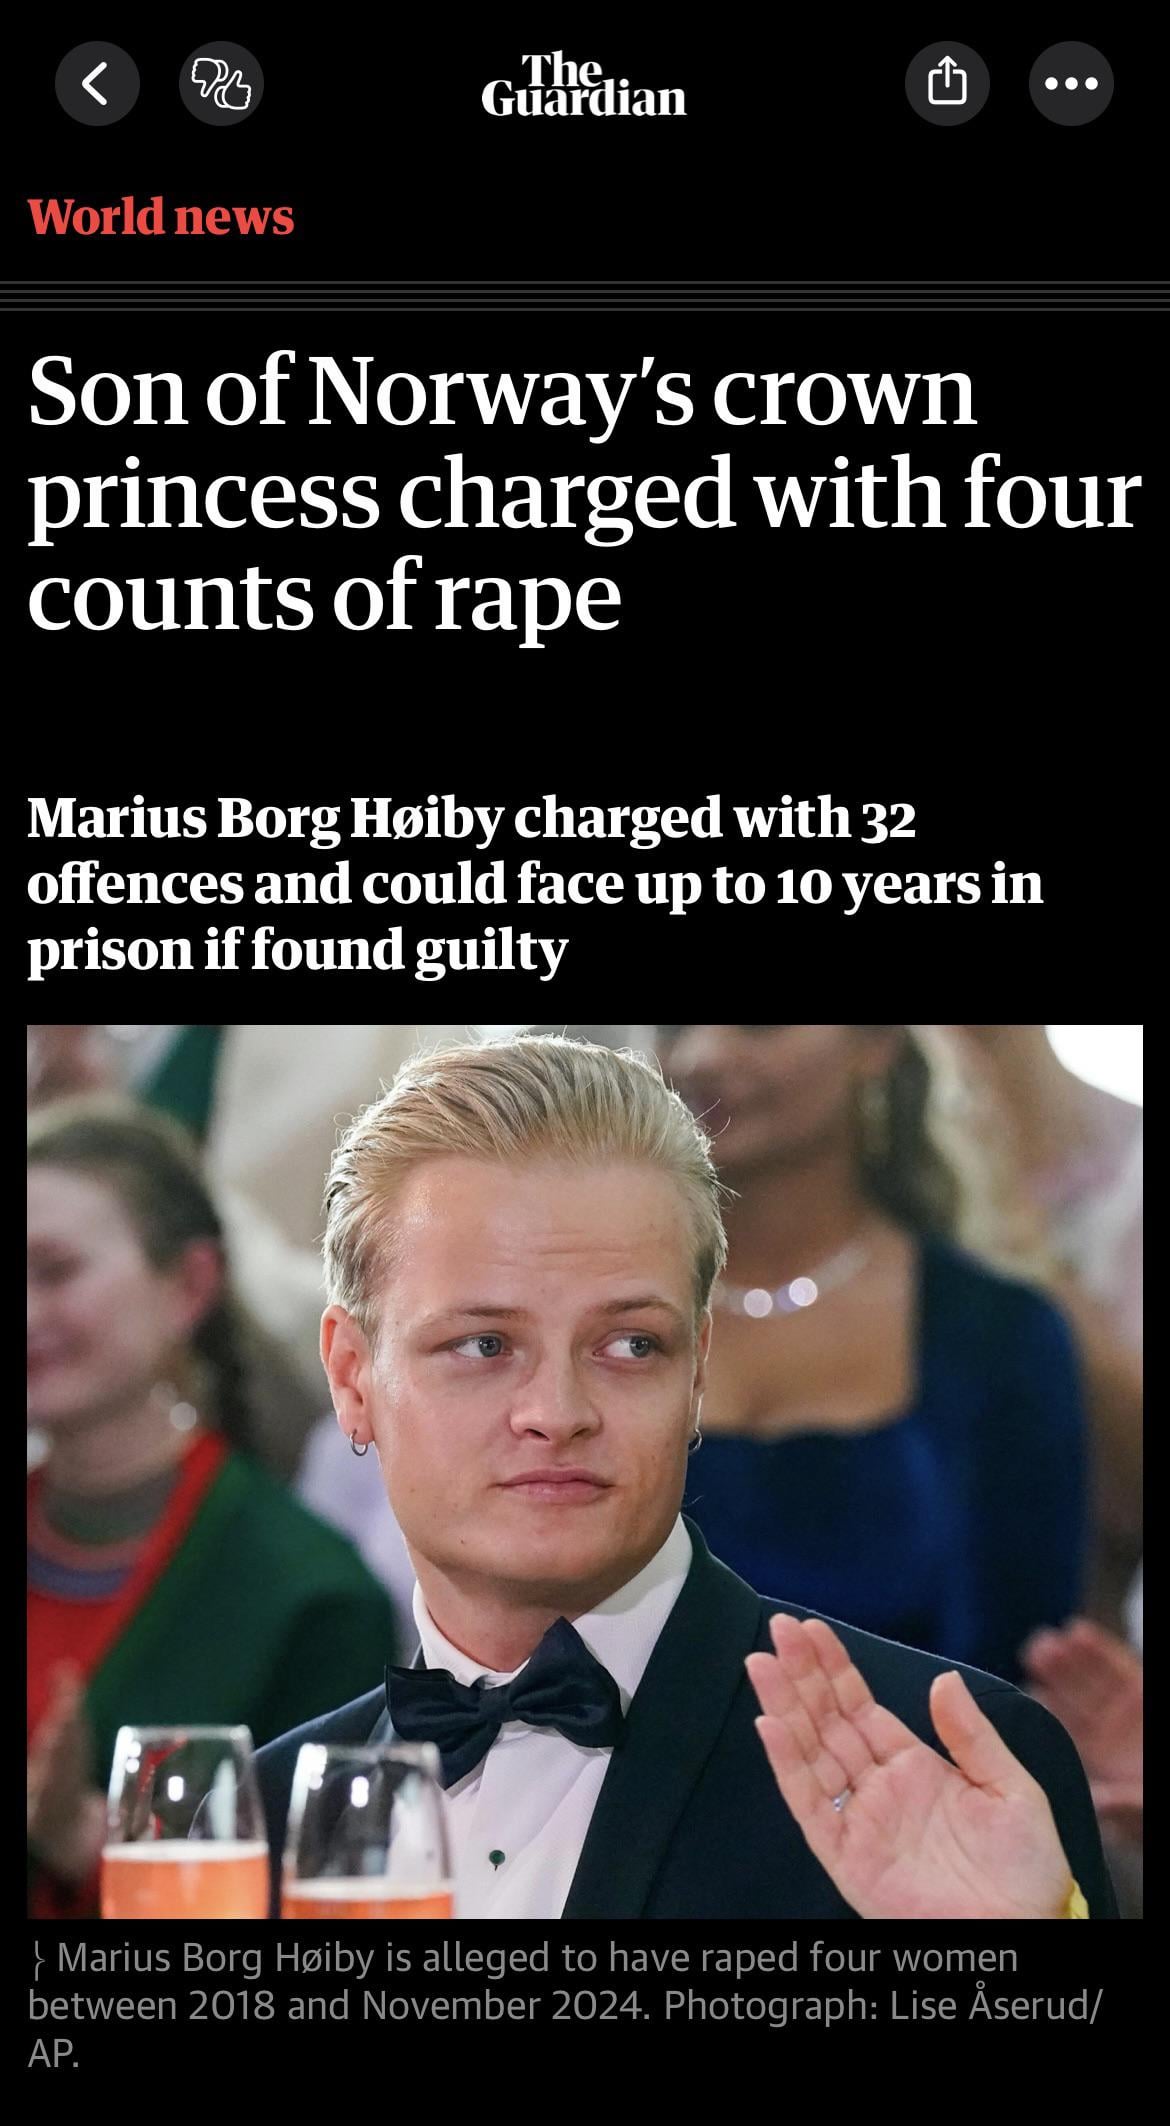1170x2126 pixels.
Task: Open the World news section link
Action: [161, 217]
